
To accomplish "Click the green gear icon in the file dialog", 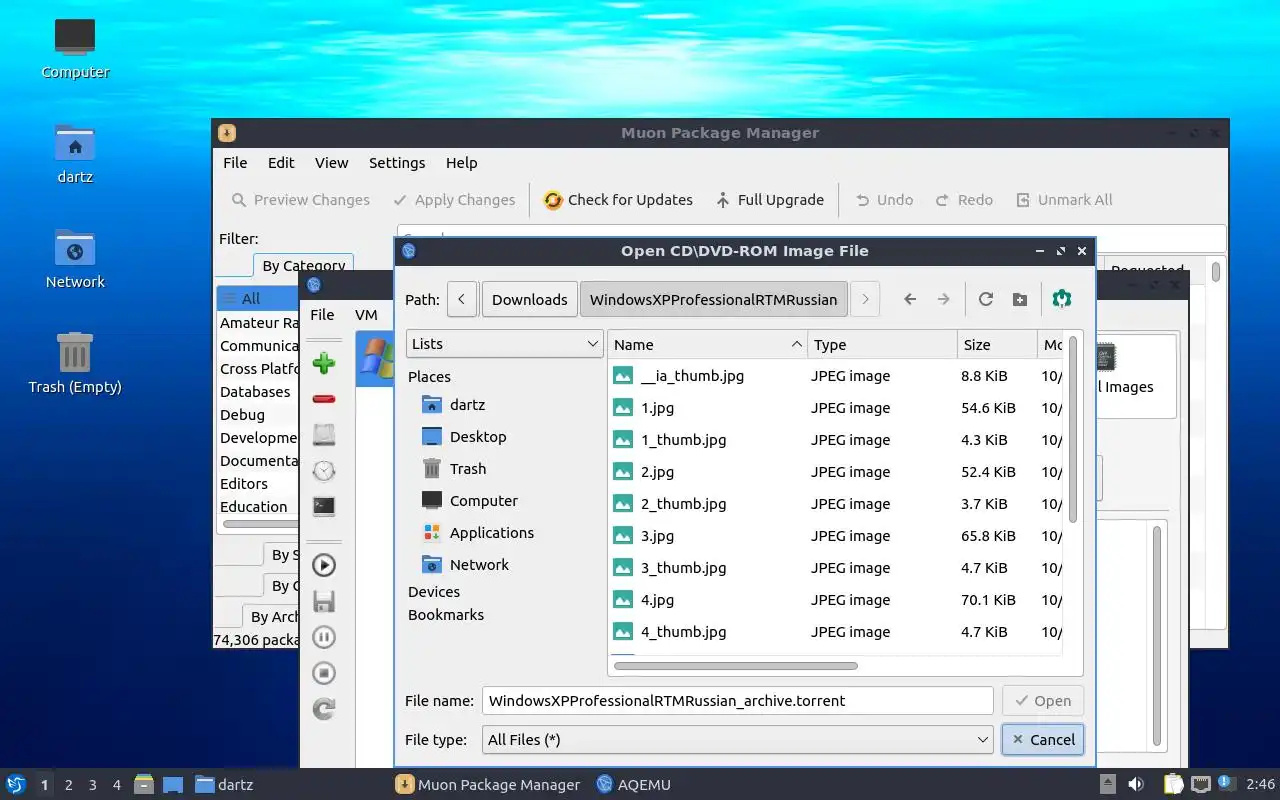I will click(x=1062, y=298).
